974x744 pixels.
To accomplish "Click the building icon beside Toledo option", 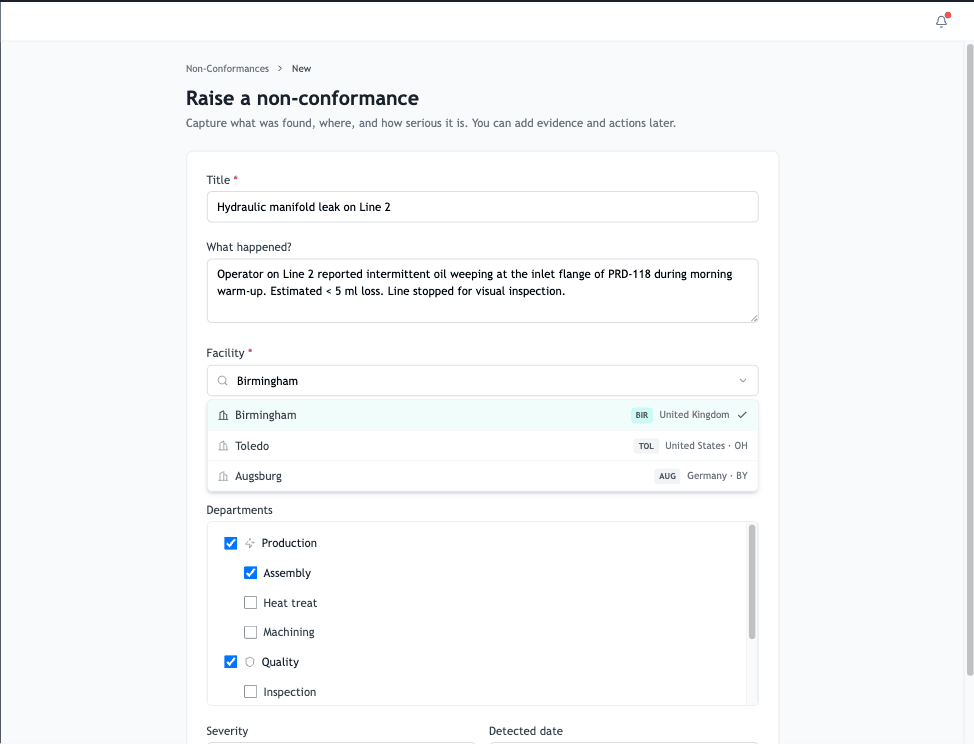I will coord(223,446).
